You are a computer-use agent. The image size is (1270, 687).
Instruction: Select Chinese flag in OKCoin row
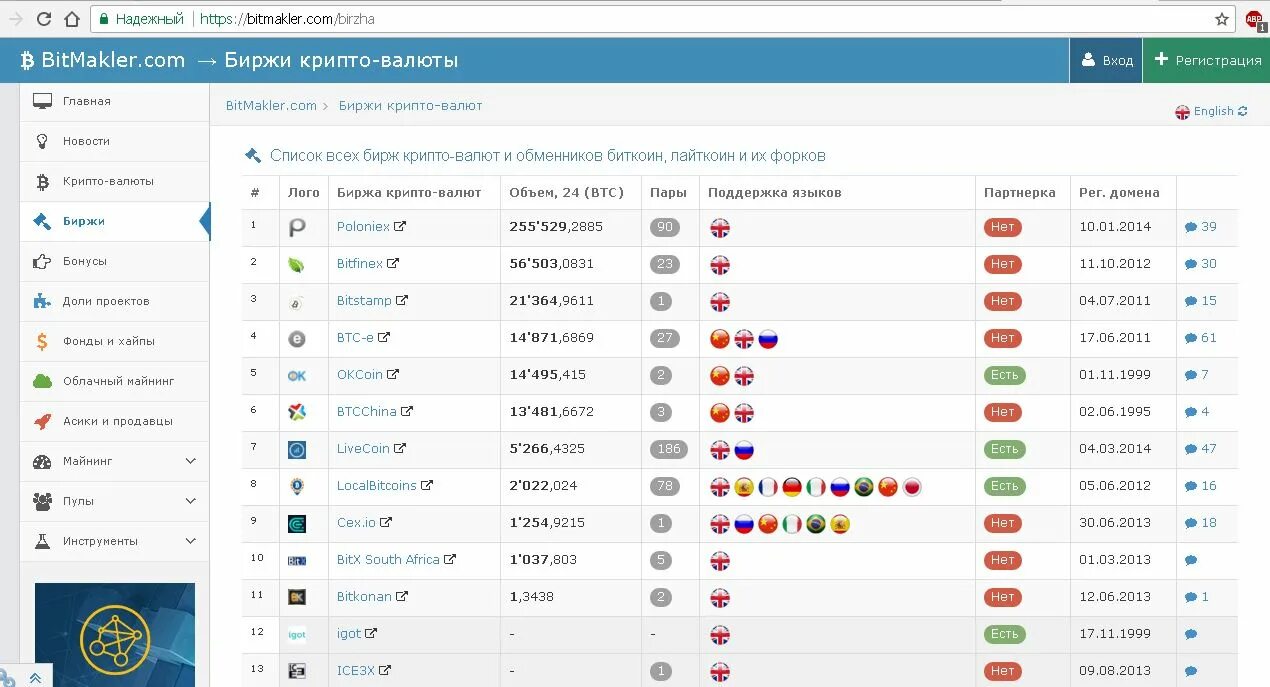(720, 376)
